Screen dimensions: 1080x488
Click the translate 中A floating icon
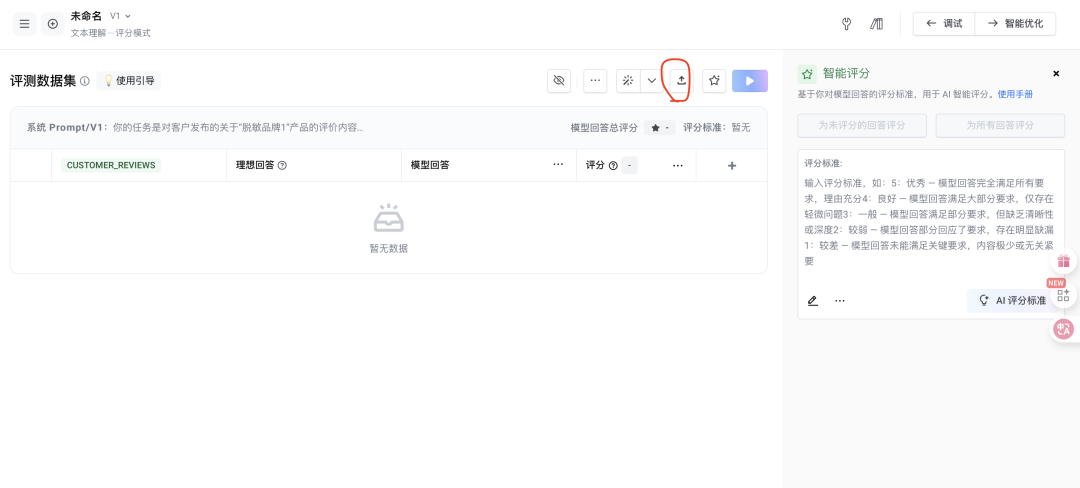coord(1064,328)
